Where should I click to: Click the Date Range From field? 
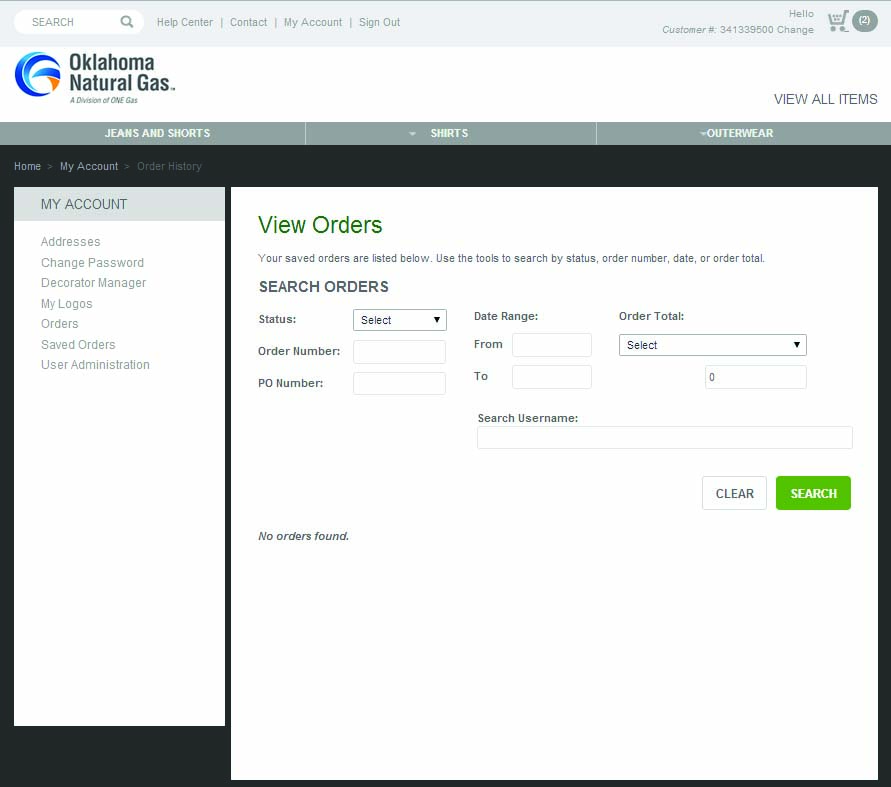(x=552, y=345)
